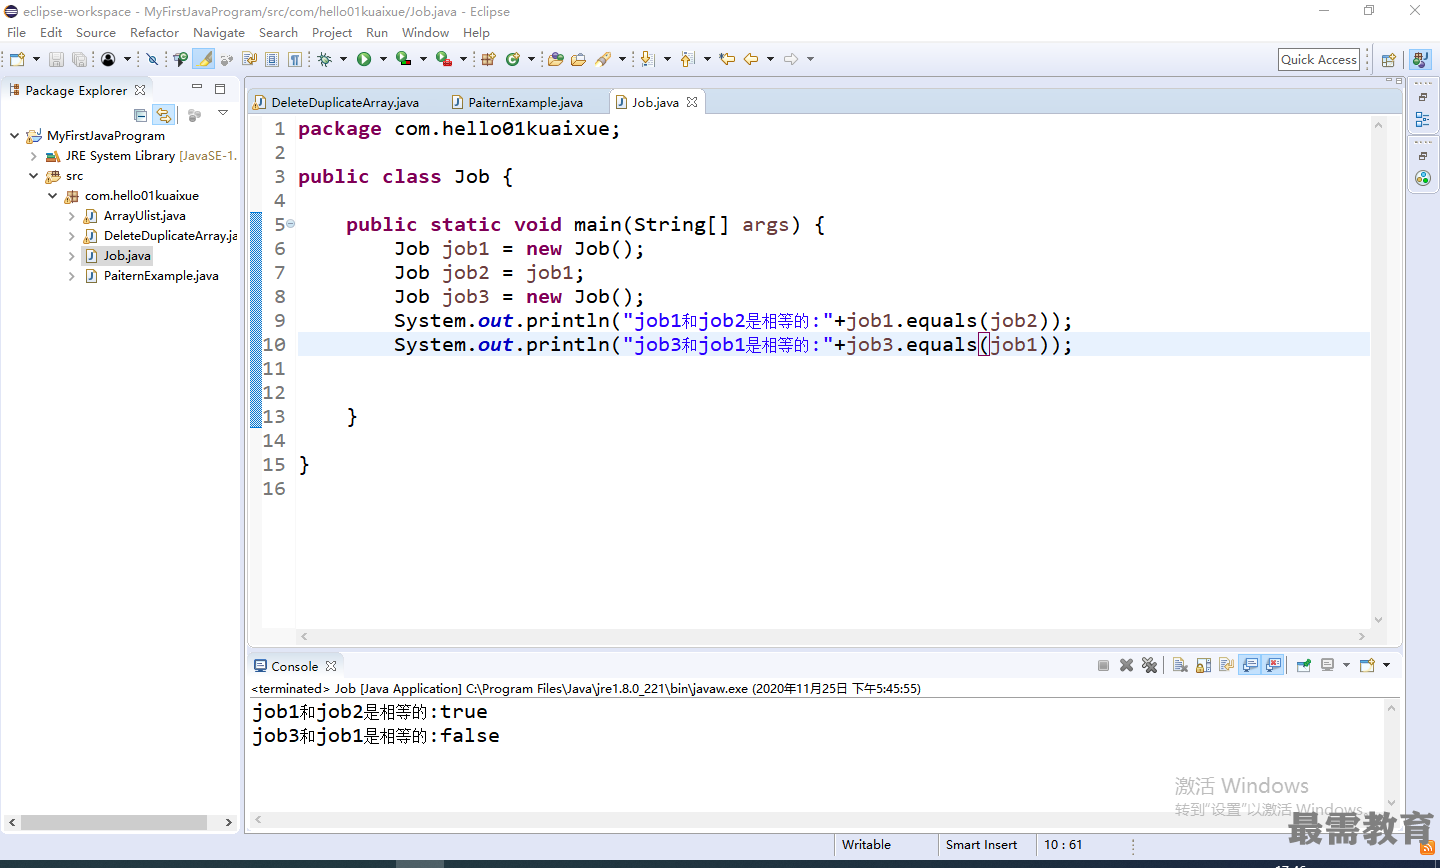
Task: Collapse the com.hello01kuaixue package node
Action: (52, 196)
